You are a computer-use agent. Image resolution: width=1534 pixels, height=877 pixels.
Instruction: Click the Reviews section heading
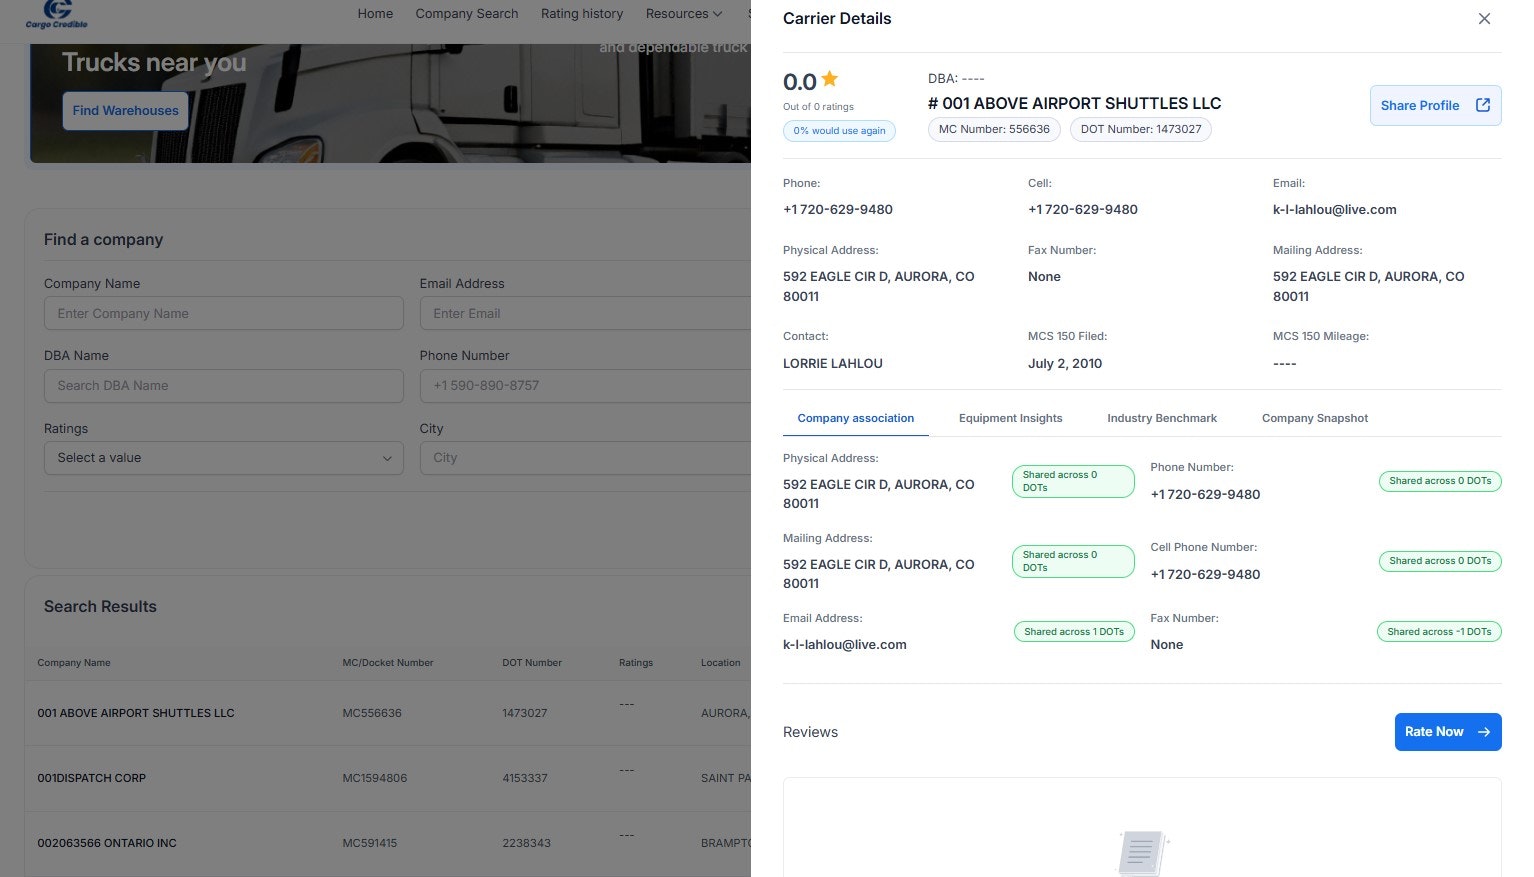810,732
